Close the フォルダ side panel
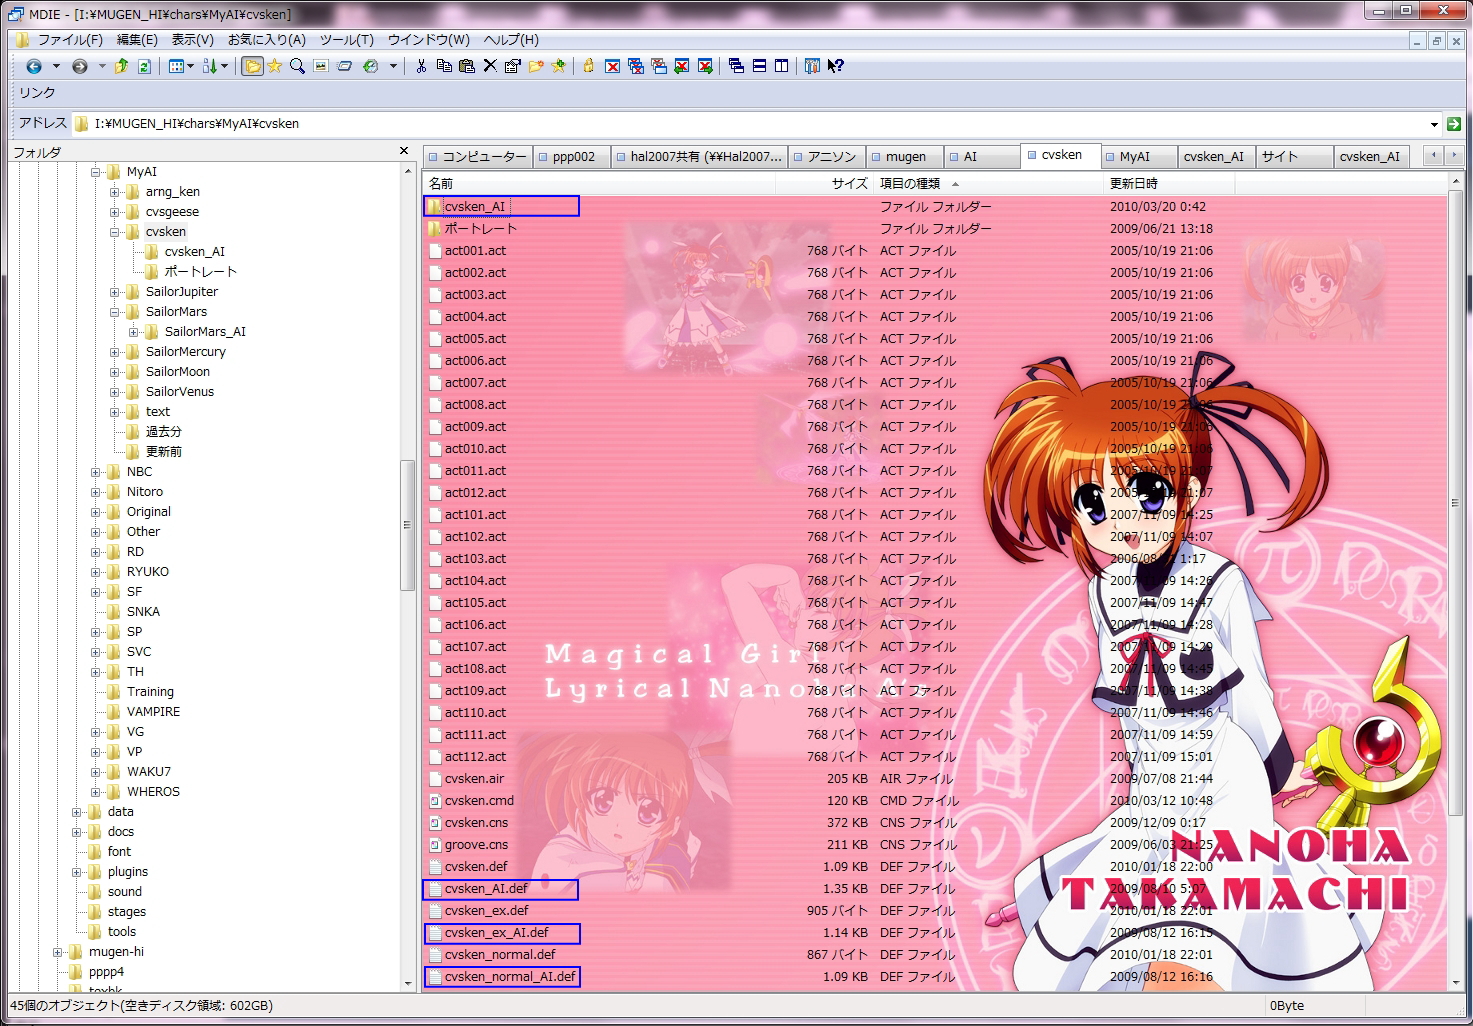1473x1026 pixels. point(404,151)
